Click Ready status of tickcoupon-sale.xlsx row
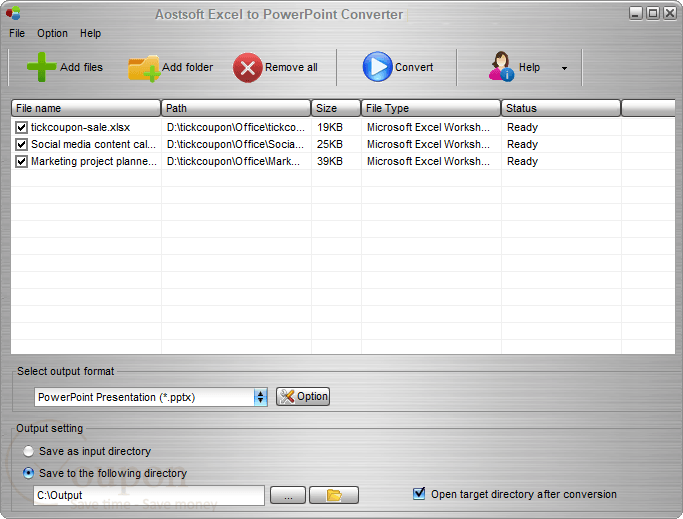 pos(522,127)
